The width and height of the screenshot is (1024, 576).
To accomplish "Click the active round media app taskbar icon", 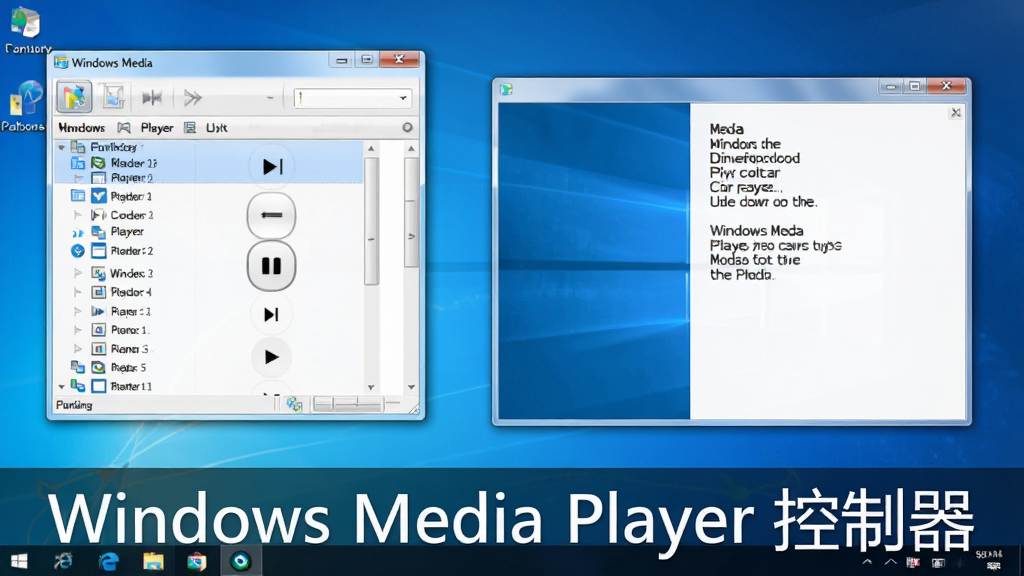I will click(240, 561).
